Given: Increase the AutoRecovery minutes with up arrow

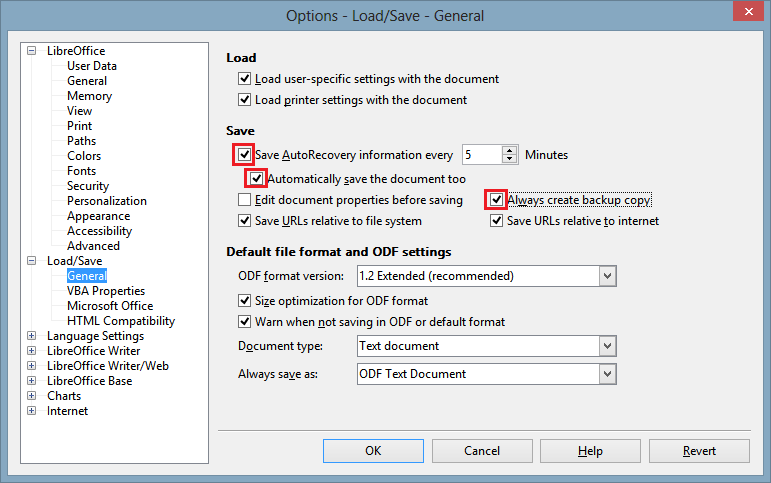Looking at the screenshot, I should pyautogui.click(x=510, y=150).
